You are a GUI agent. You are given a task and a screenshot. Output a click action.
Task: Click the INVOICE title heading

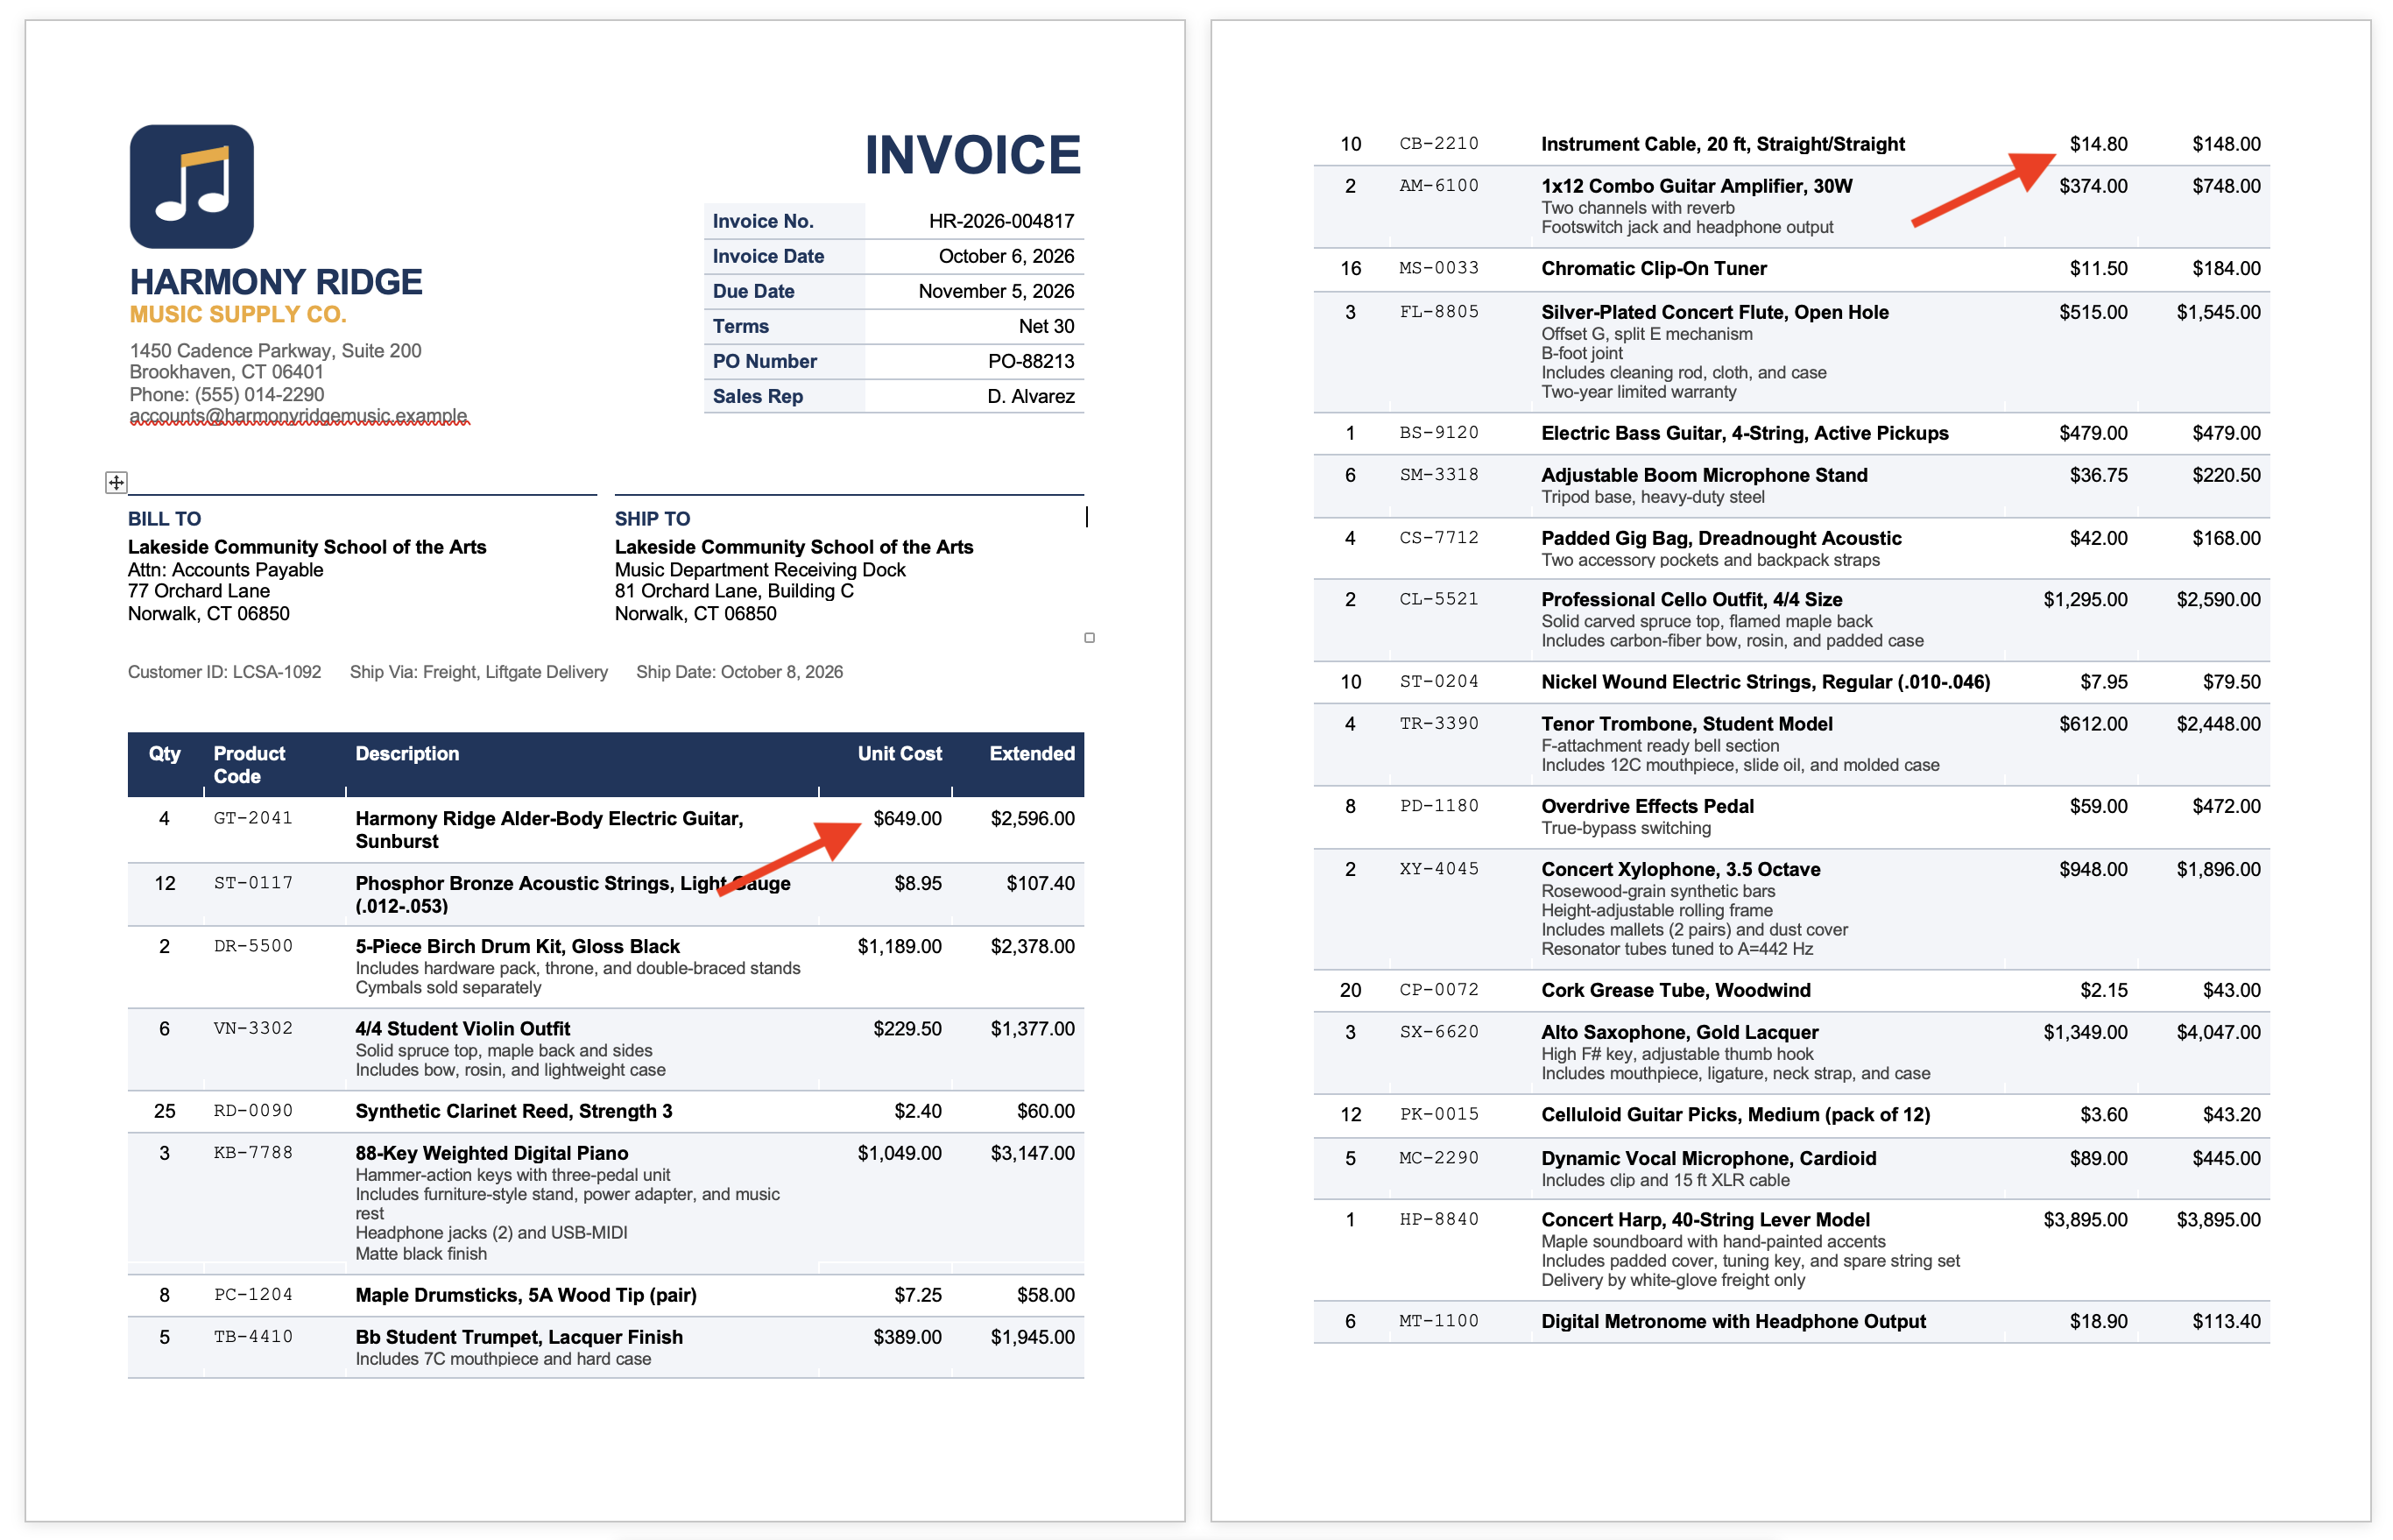[972, 155]
